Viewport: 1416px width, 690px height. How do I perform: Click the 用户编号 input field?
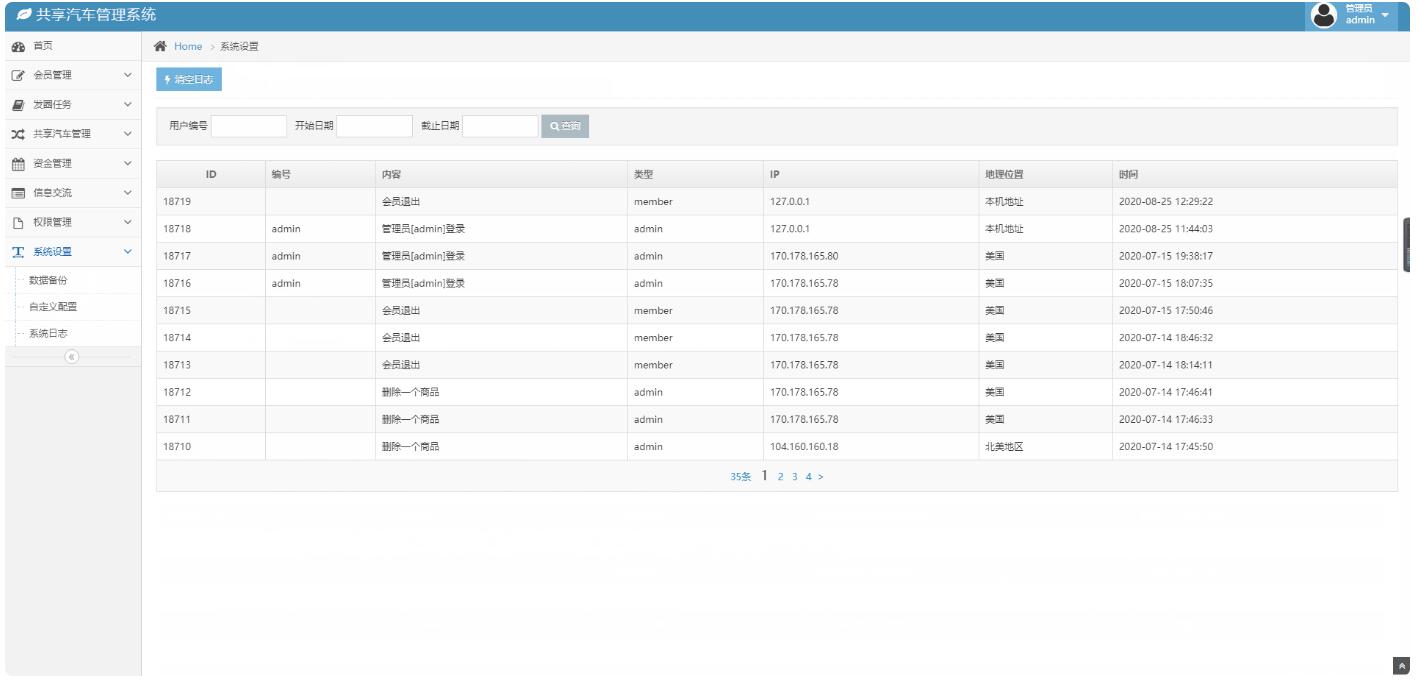click(250, 126)
